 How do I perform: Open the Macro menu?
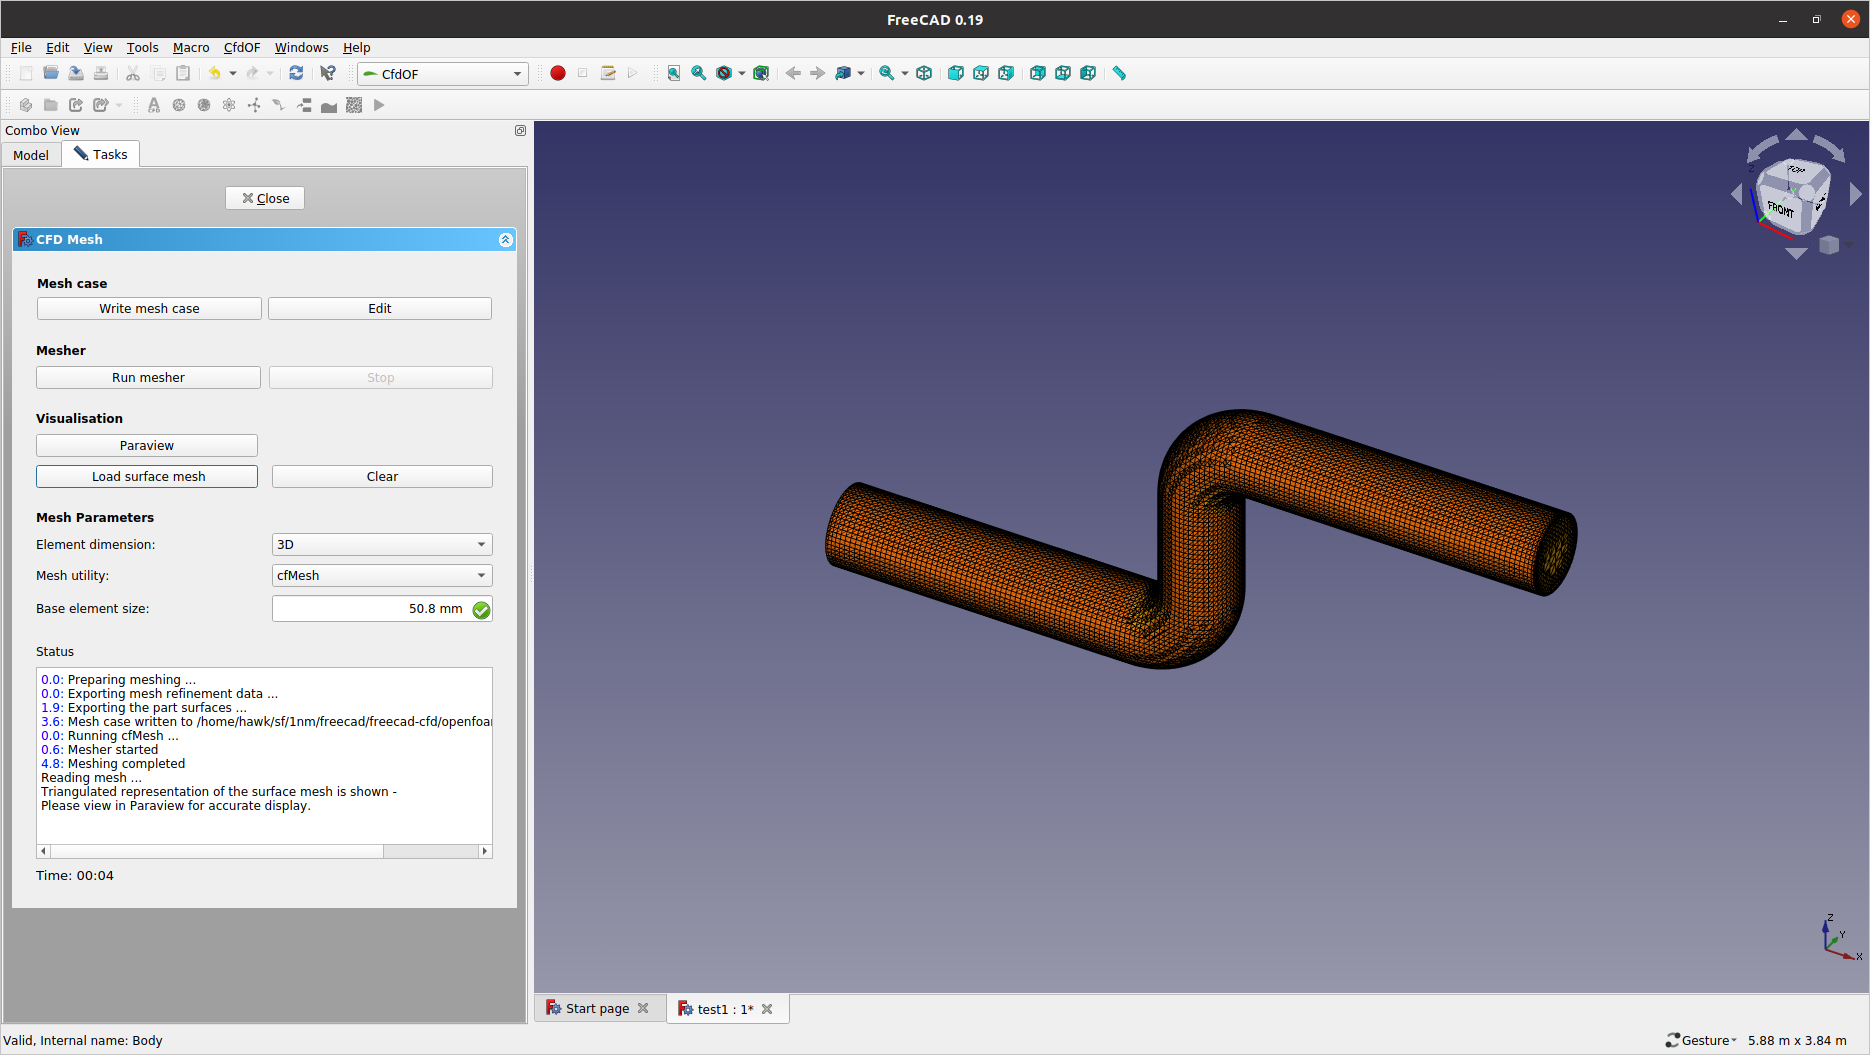pyautogui.click(x=191, y=47)
